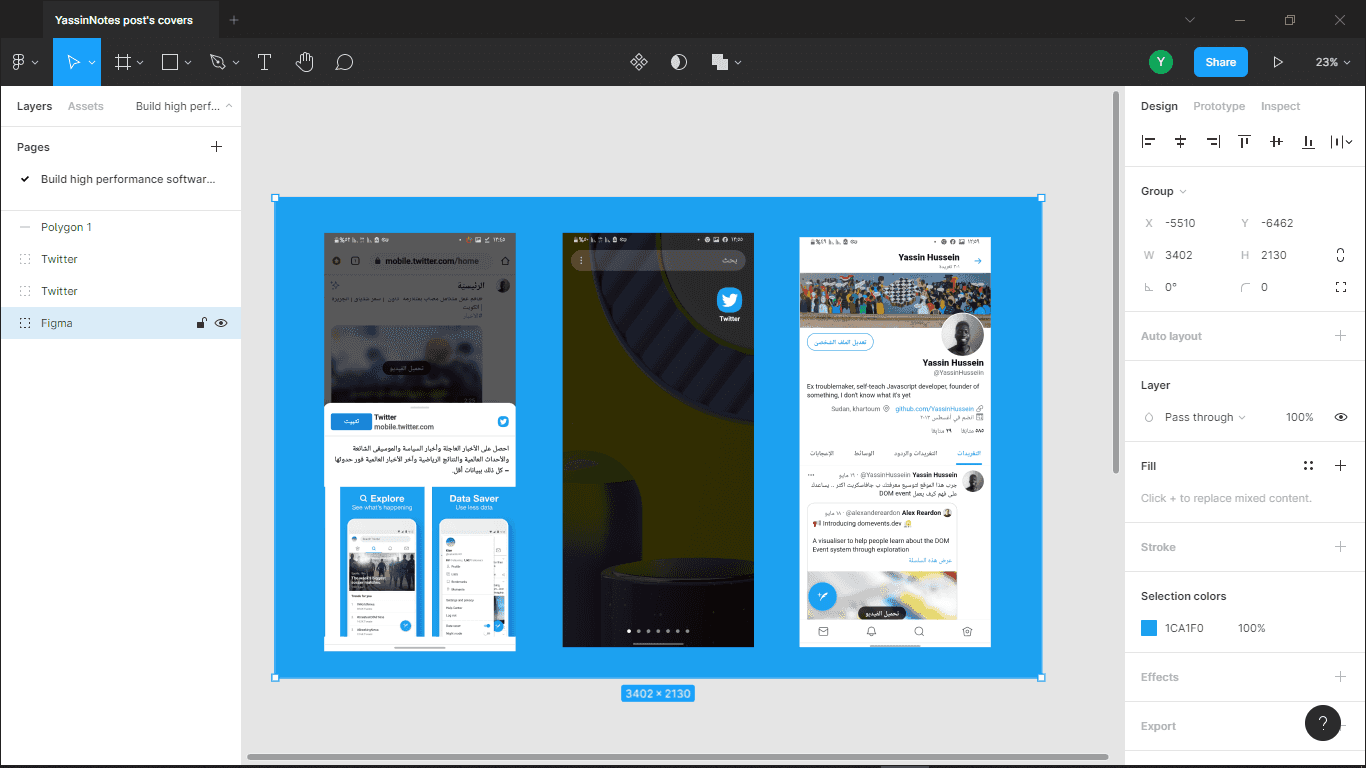Select the Move tool
This screenshot has height=768, width=1366.
pyautogui.click(x=72, y=62)
